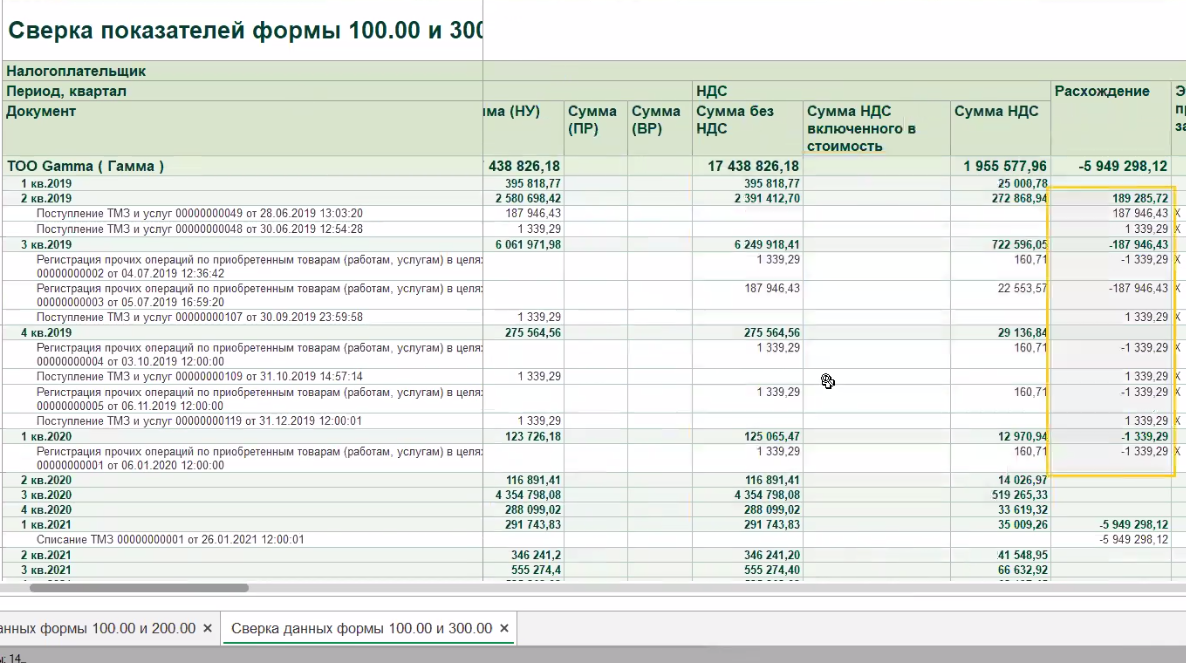
Task: Select the 'ТОО Gamma ( Гамма )' taxpayer row
Action: 86,166
